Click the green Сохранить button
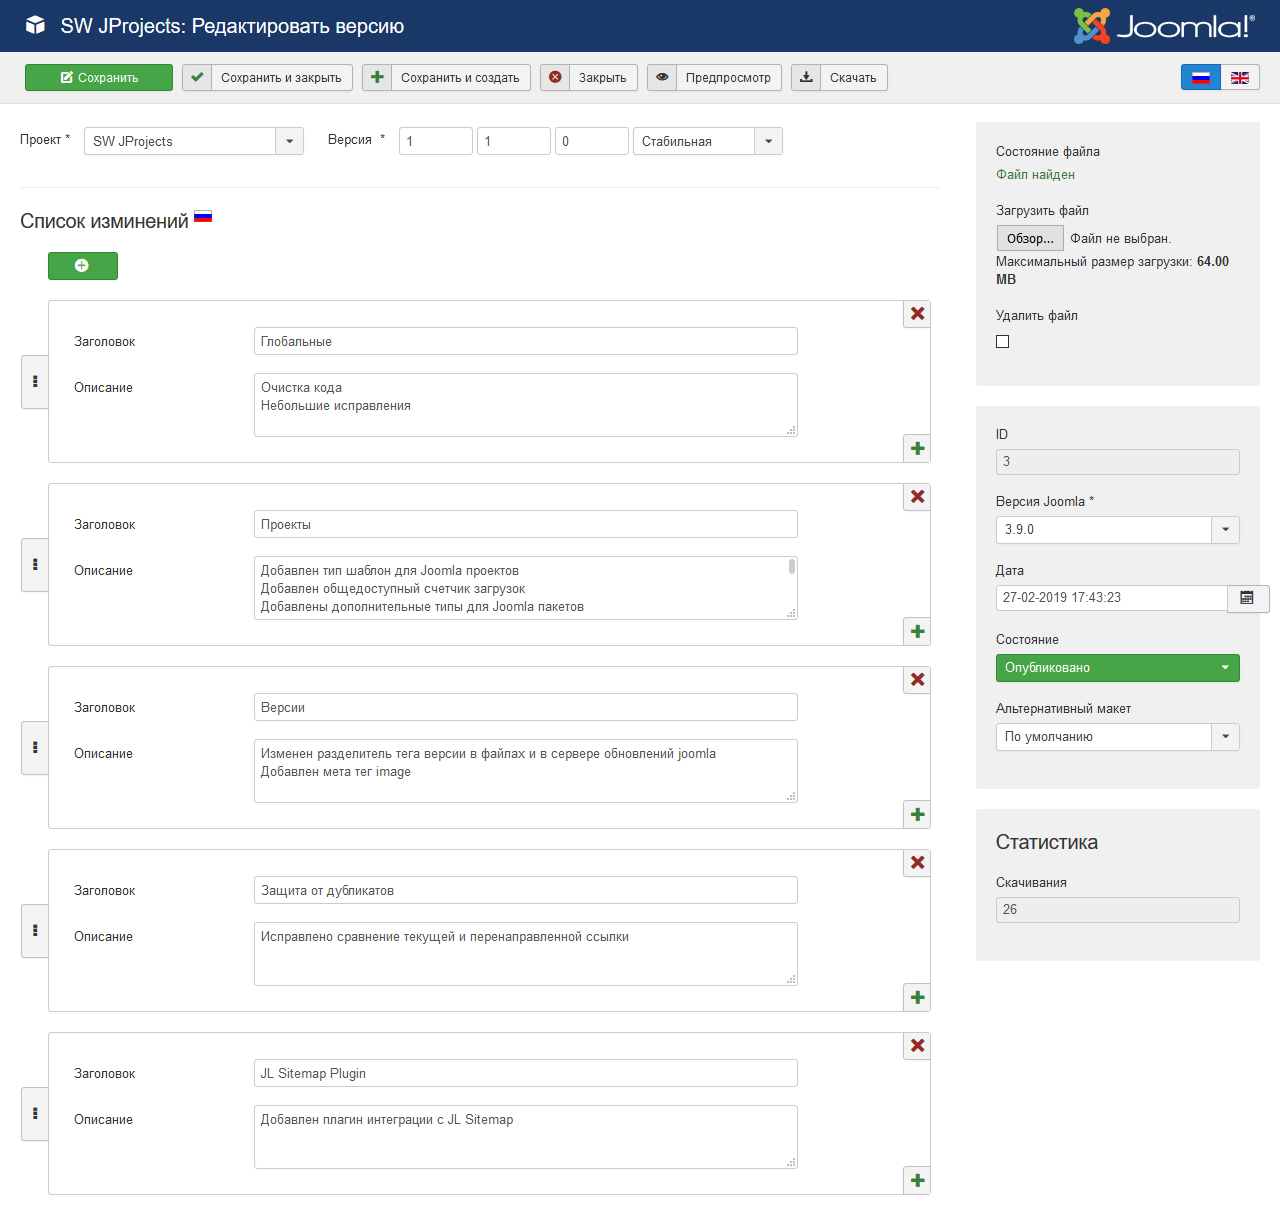 click(99, 77)
